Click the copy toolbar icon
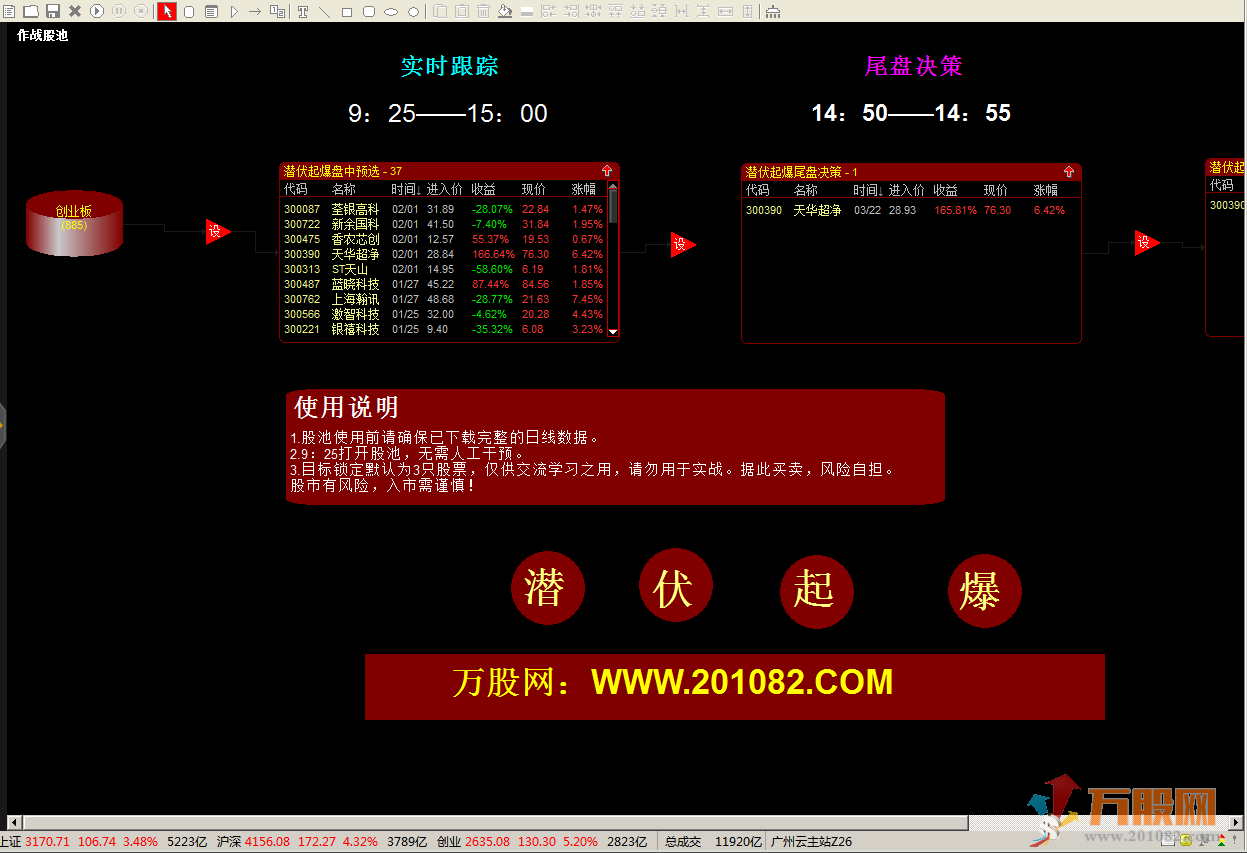The image size is (1247, 853). pos(440,11)
